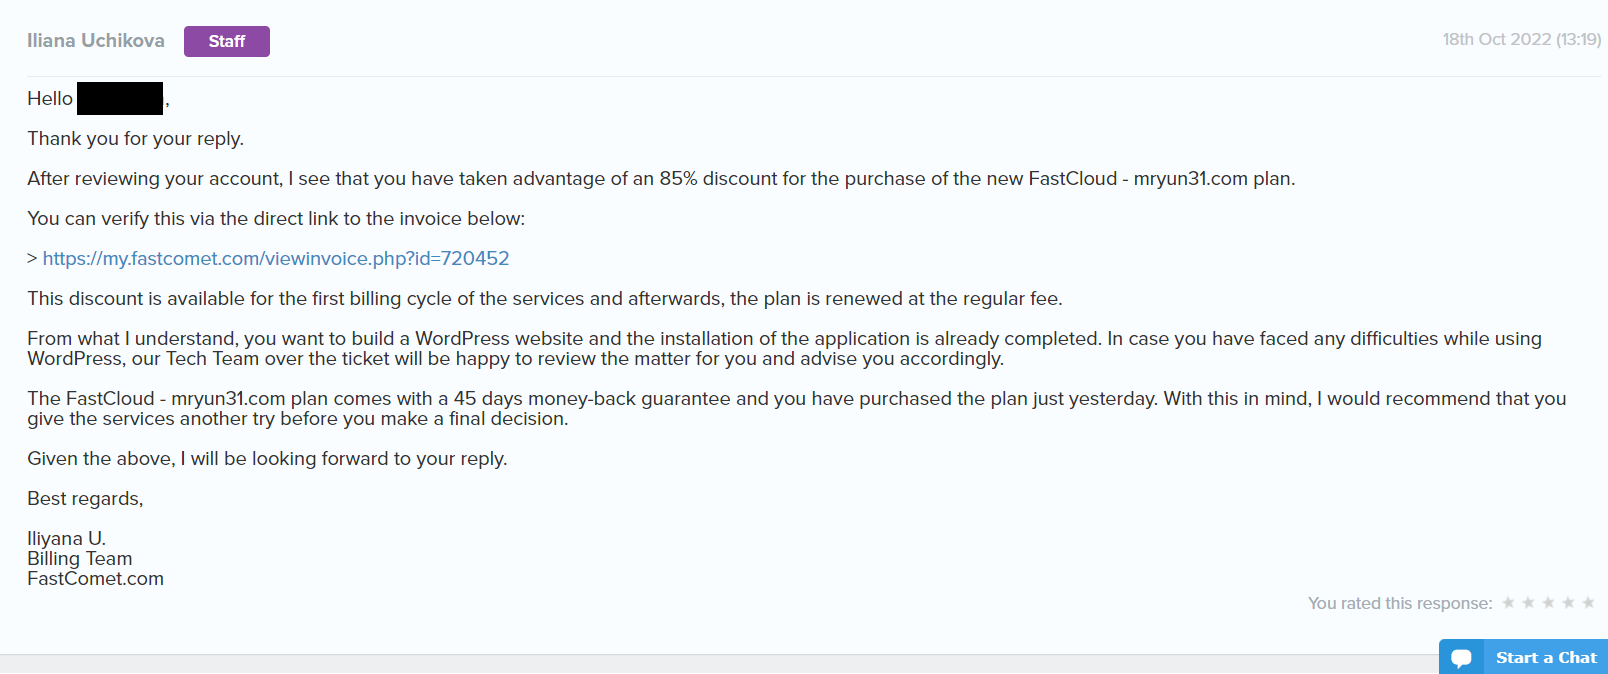Viewport: 1608px width, 674px height.
Task: Rate the response two stars
Action: (1528, 602)
